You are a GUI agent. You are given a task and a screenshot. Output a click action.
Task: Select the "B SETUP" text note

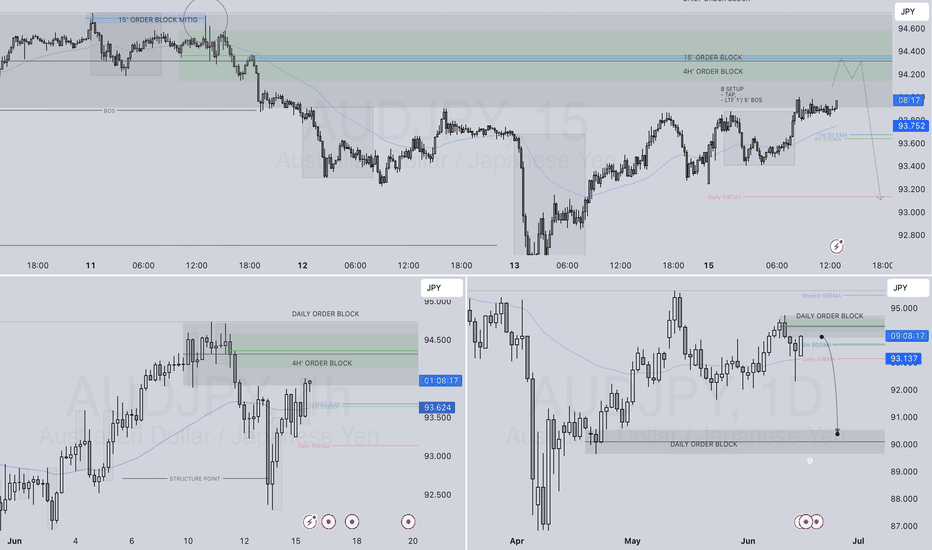pyautogui.click(x=741, y=95)
